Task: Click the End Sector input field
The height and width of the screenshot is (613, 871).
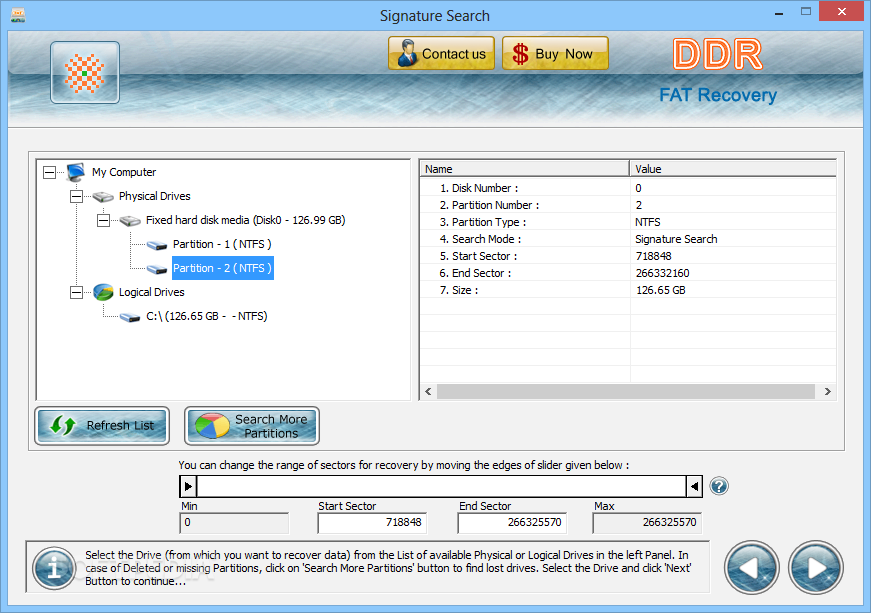Action: pos(512,522)
